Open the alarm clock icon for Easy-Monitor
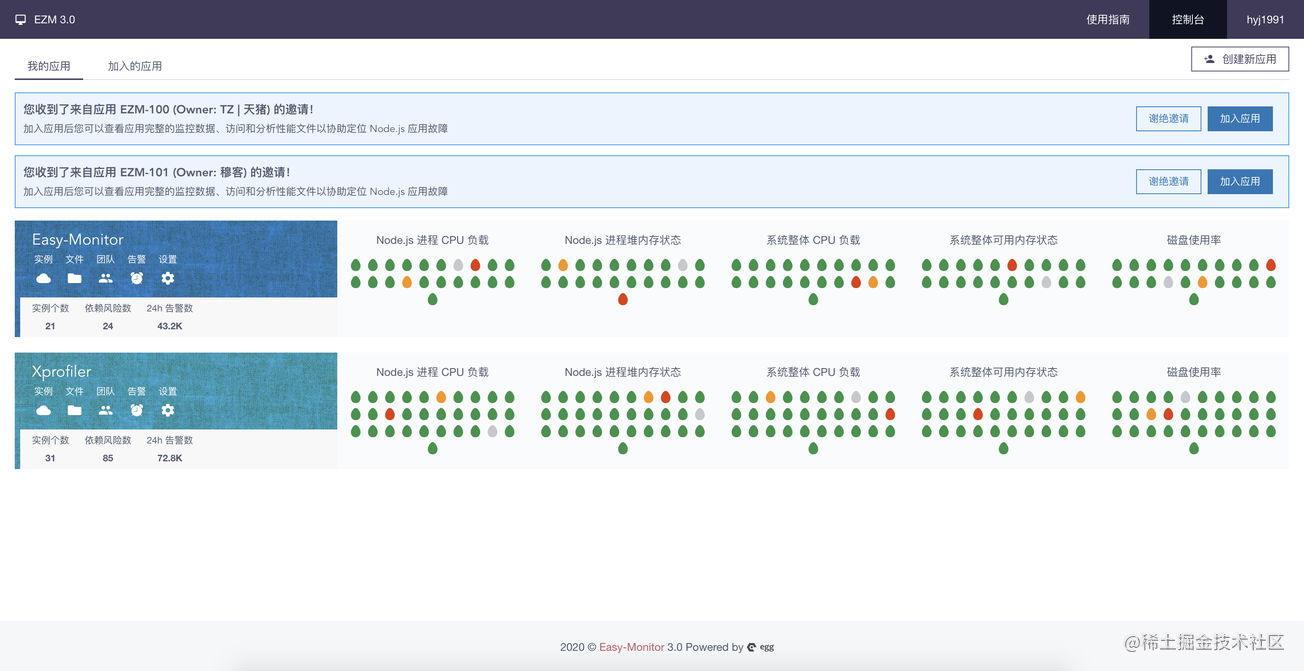The width and height of the screenshot is (1304, 671). 137,278
